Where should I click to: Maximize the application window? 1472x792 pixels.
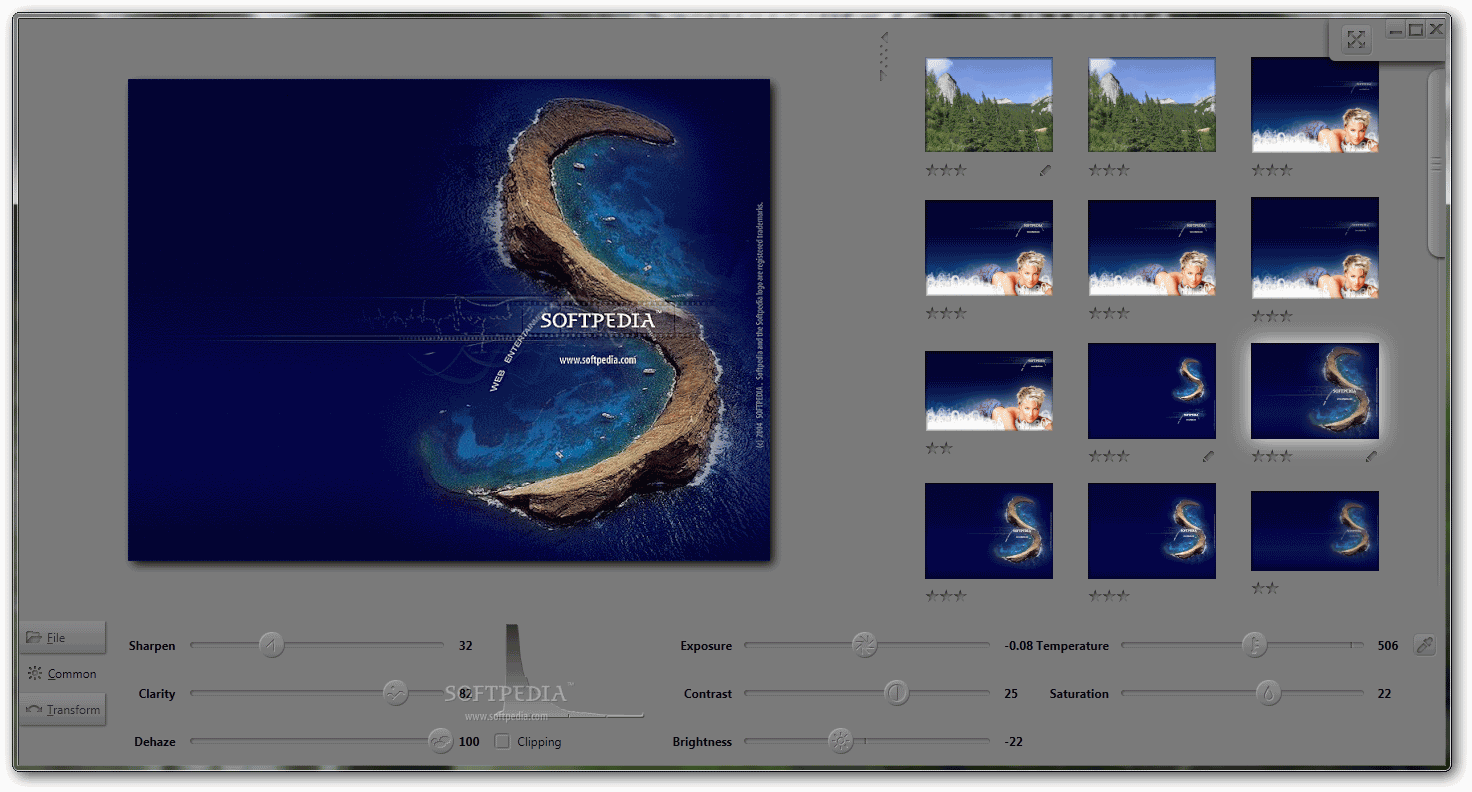click(1416, 30)
